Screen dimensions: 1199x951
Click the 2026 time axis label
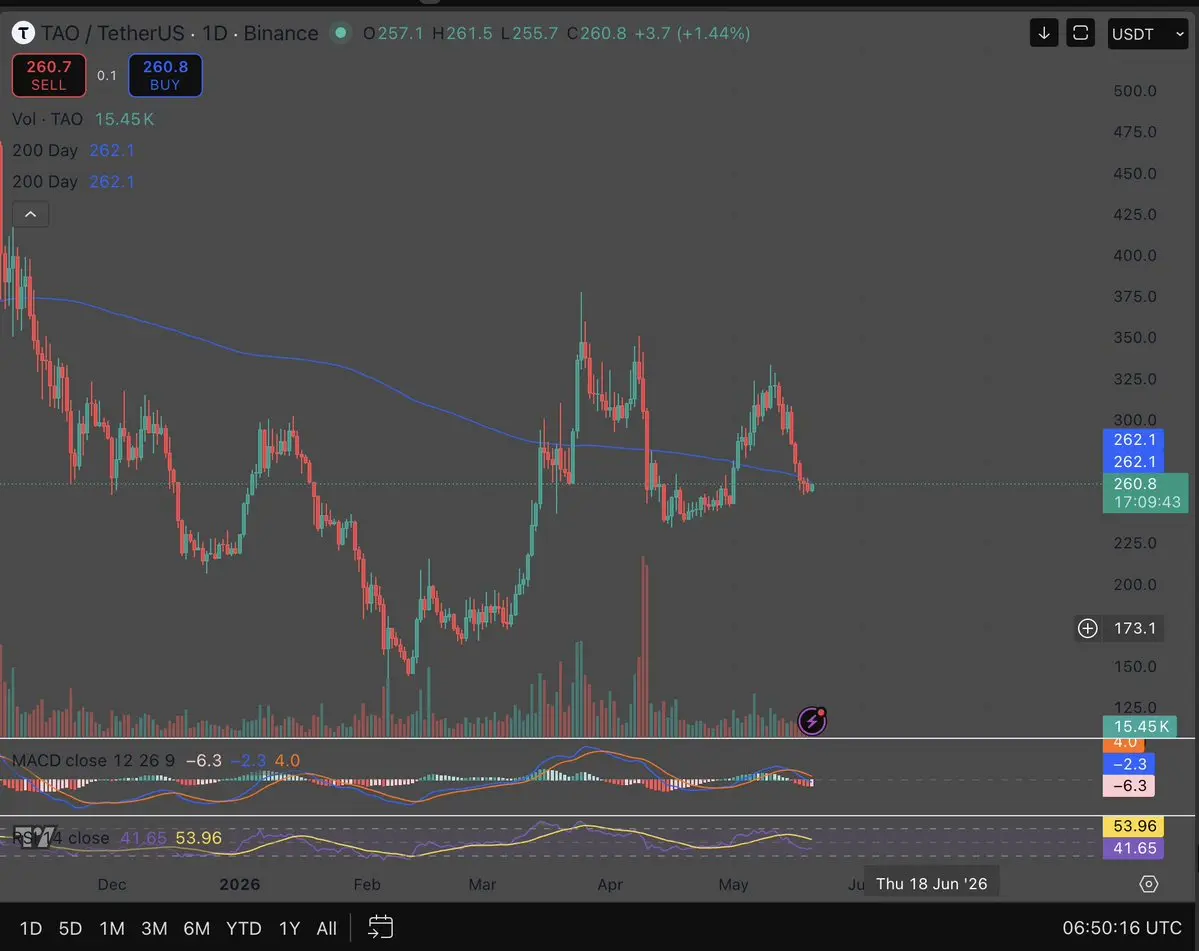pyautogui.click(x=240, y=884)
